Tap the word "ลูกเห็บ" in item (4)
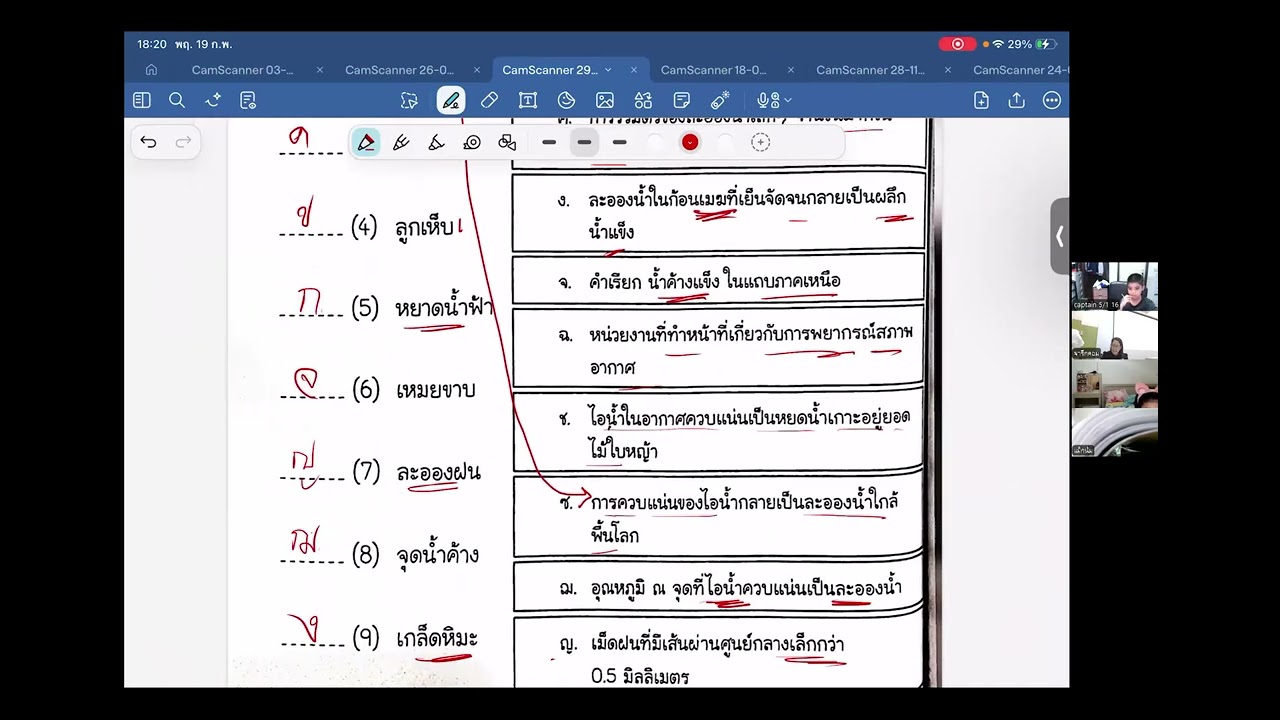This screenshot has width=1280, height=720. click(x=424, y=229)
